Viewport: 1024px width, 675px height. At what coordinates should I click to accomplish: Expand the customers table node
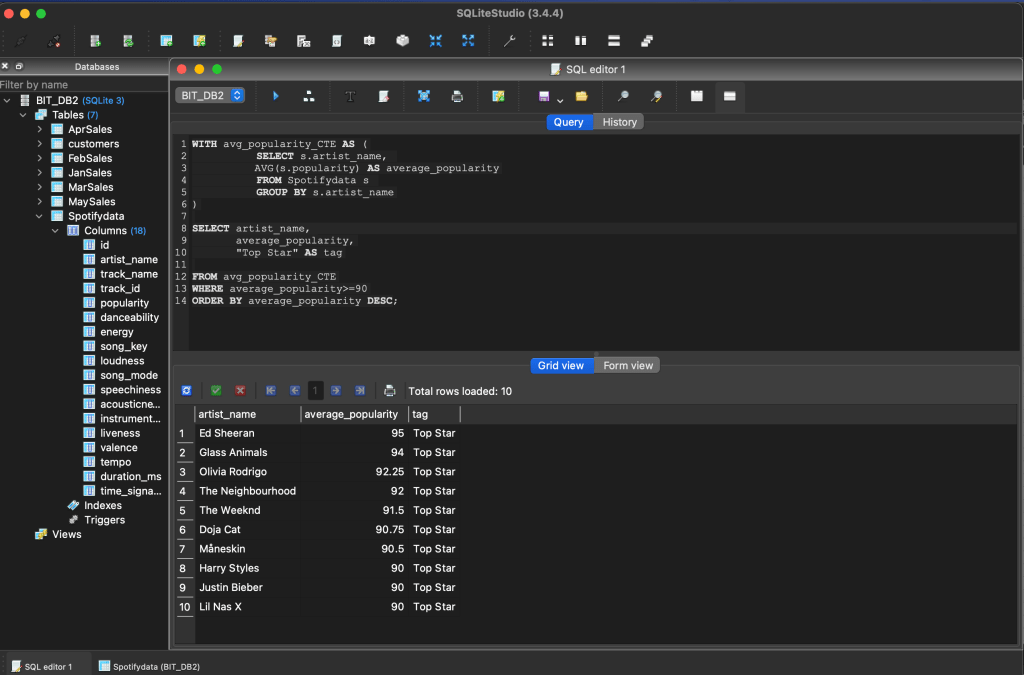(40, 144)
